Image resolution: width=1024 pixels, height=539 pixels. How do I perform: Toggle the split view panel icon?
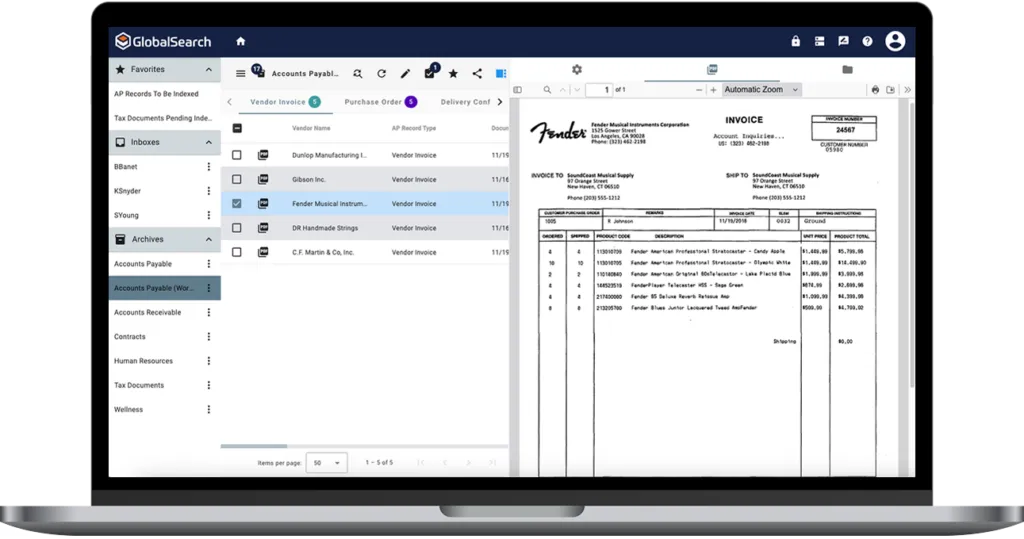point(501,74)
